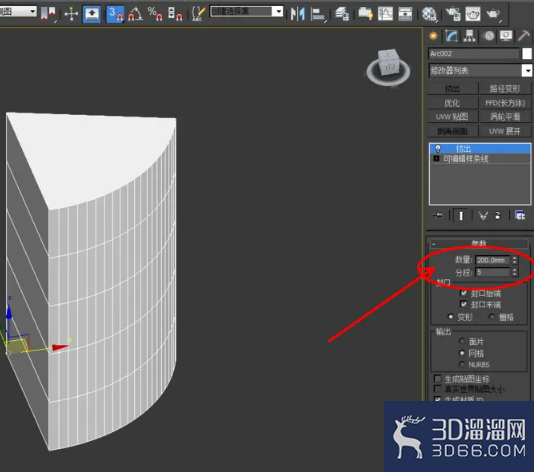The width and height of the screenshot is (534, 472).
Task: Click the UVW 展开 modifier button
Action: (505, 131)
